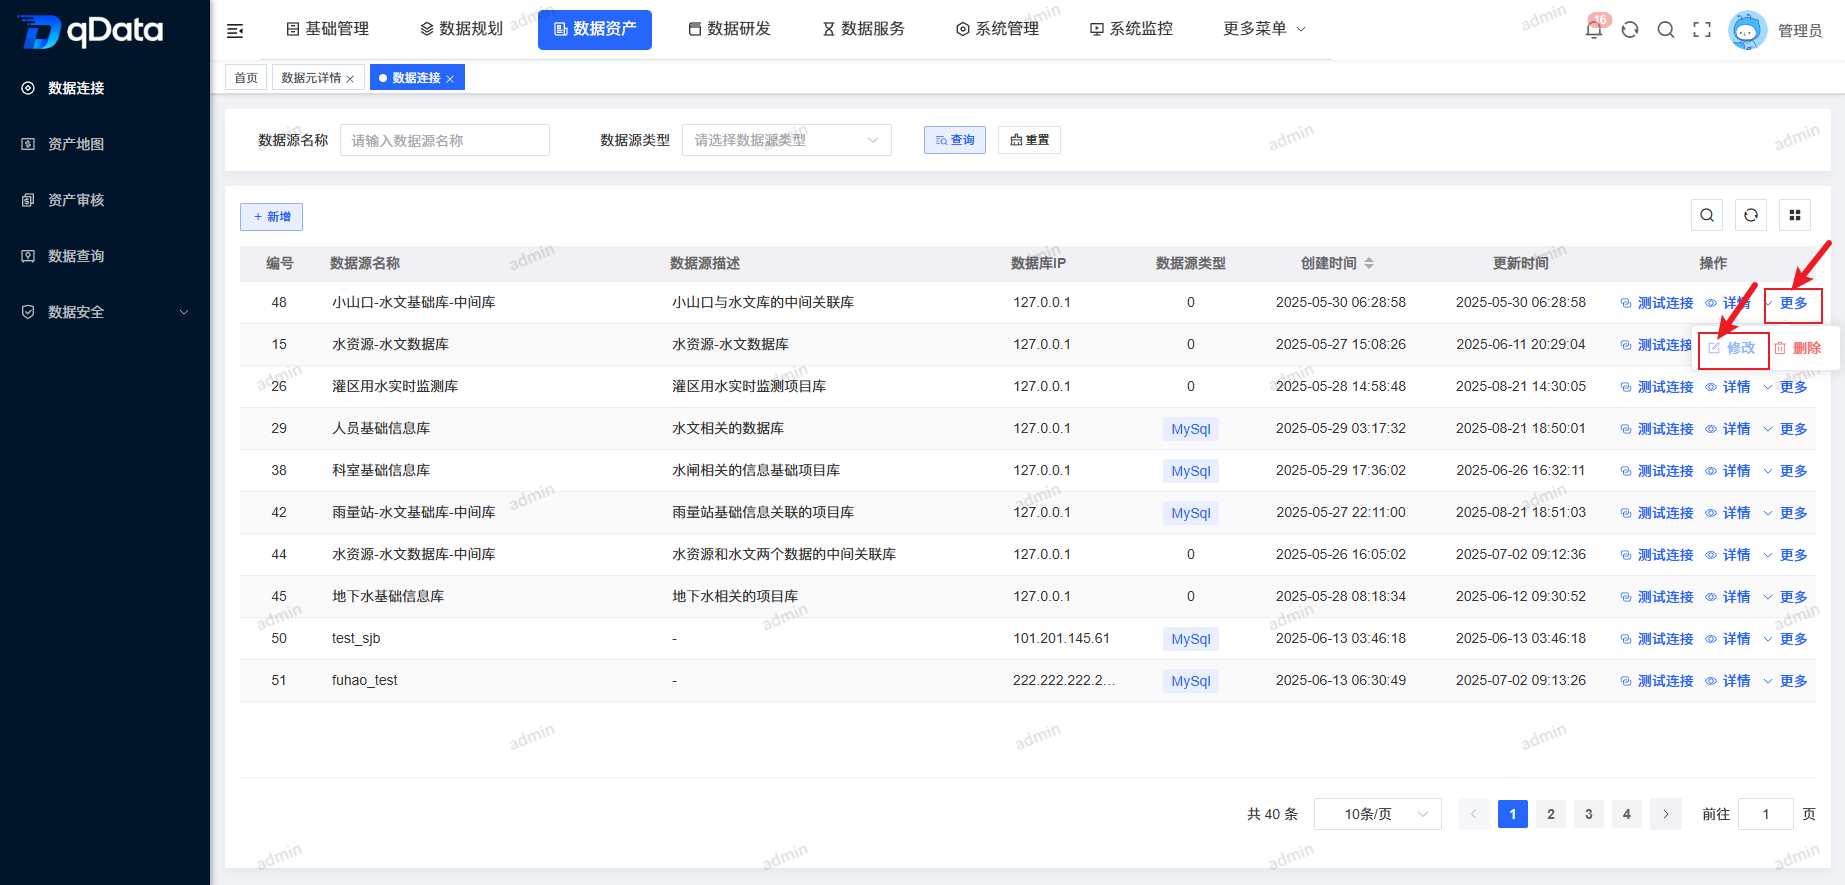View 详情 of 人员基础信息库
This screenshot has height=885, width=1845.
click(x=1728, y=429)
